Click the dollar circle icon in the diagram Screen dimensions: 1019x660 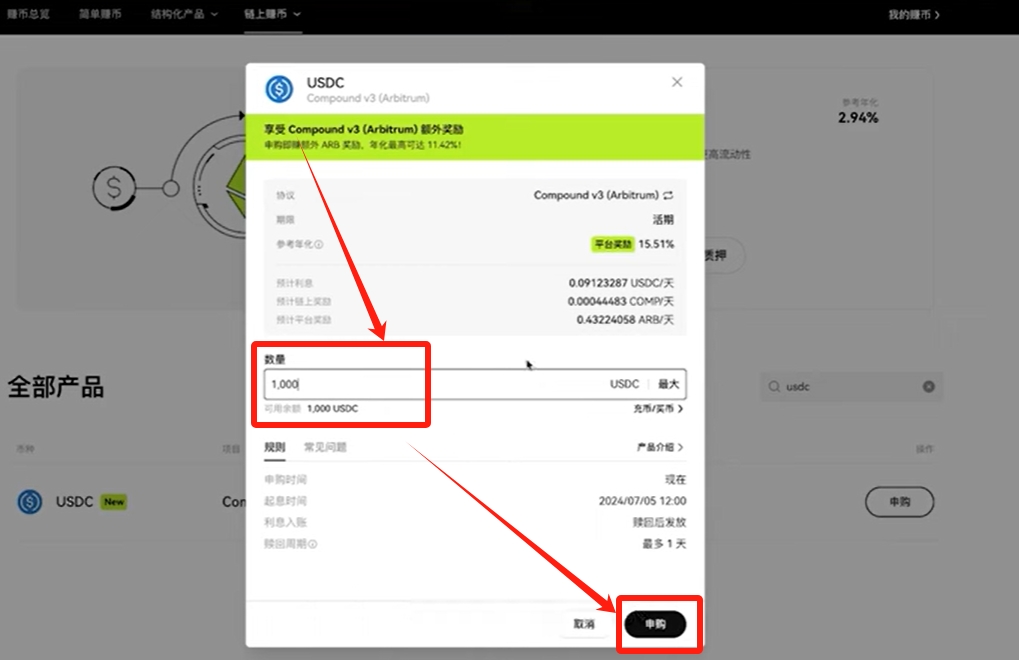pyautogui.click(x=114, y=188)
